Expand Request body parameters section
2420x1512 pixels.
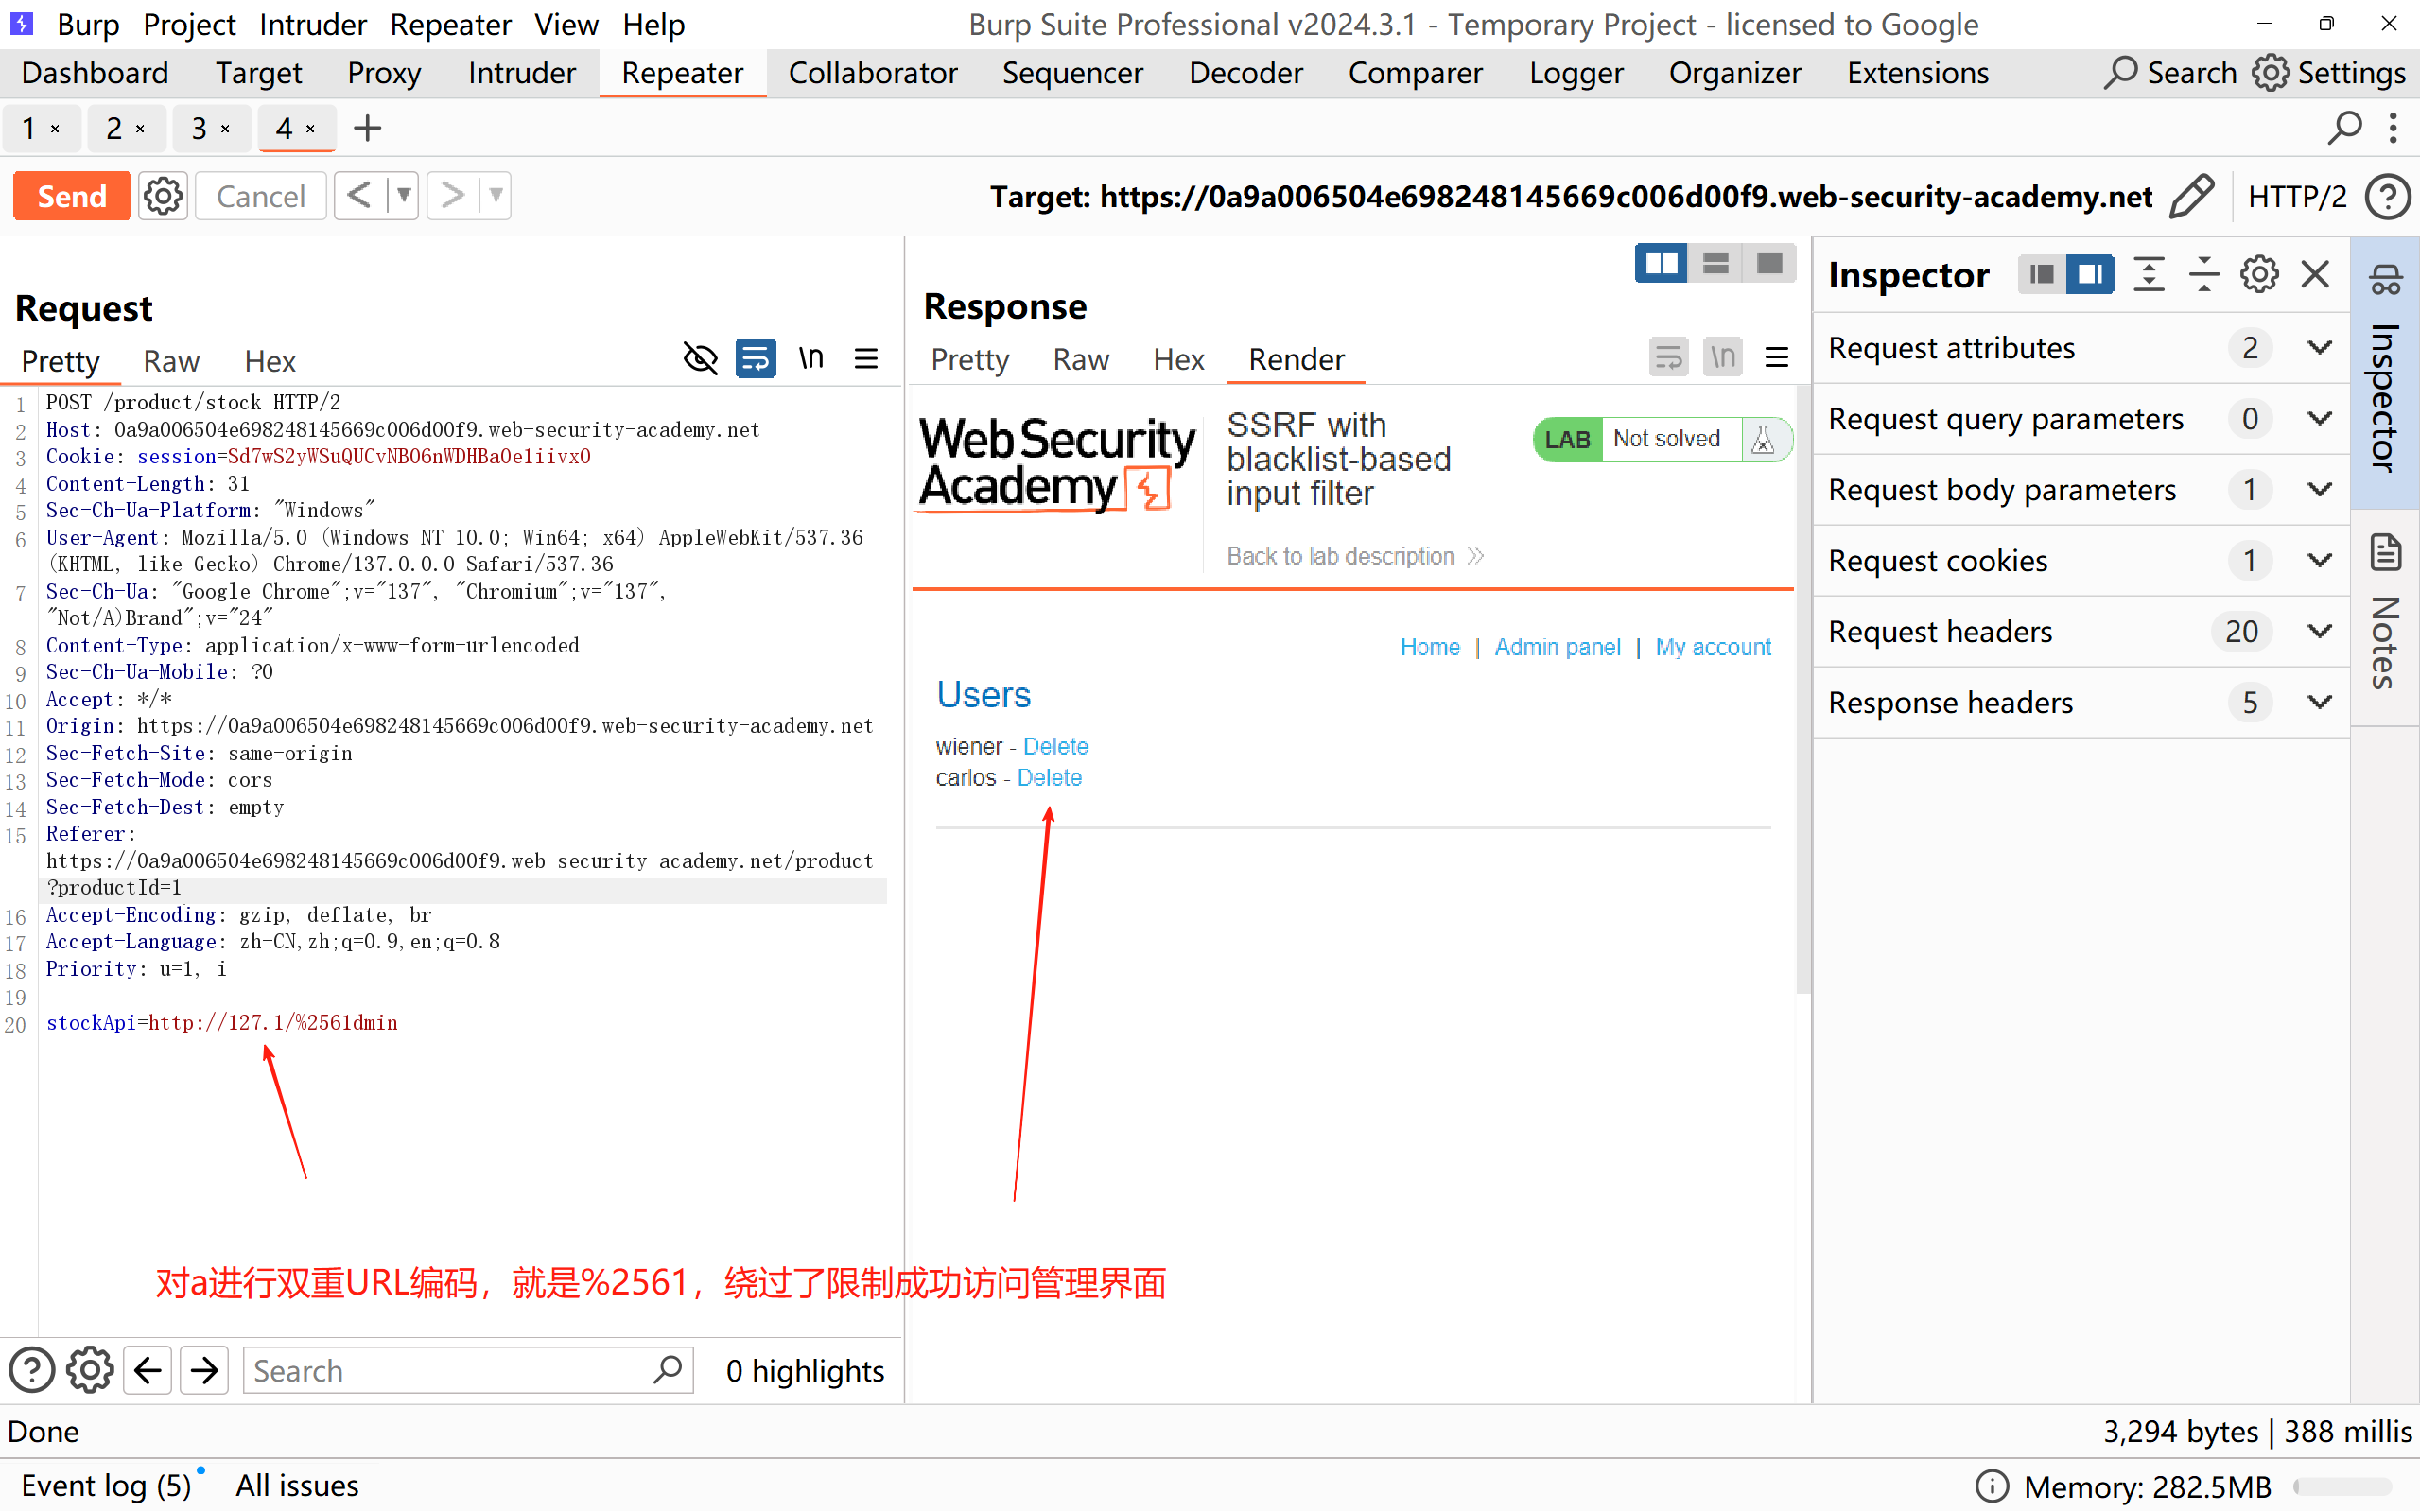tap(2319, 489)
